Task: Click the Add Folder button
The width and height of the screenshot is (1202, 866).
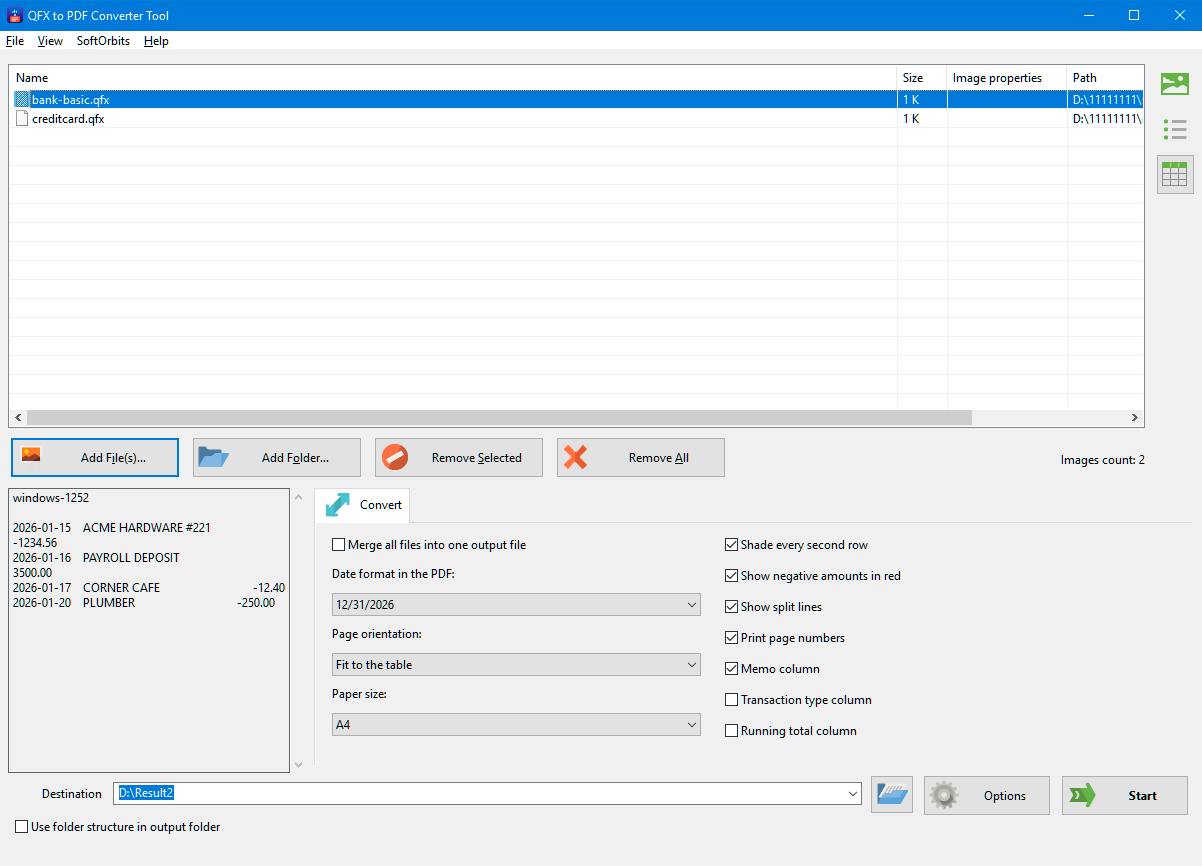Action: click(277, 458)
